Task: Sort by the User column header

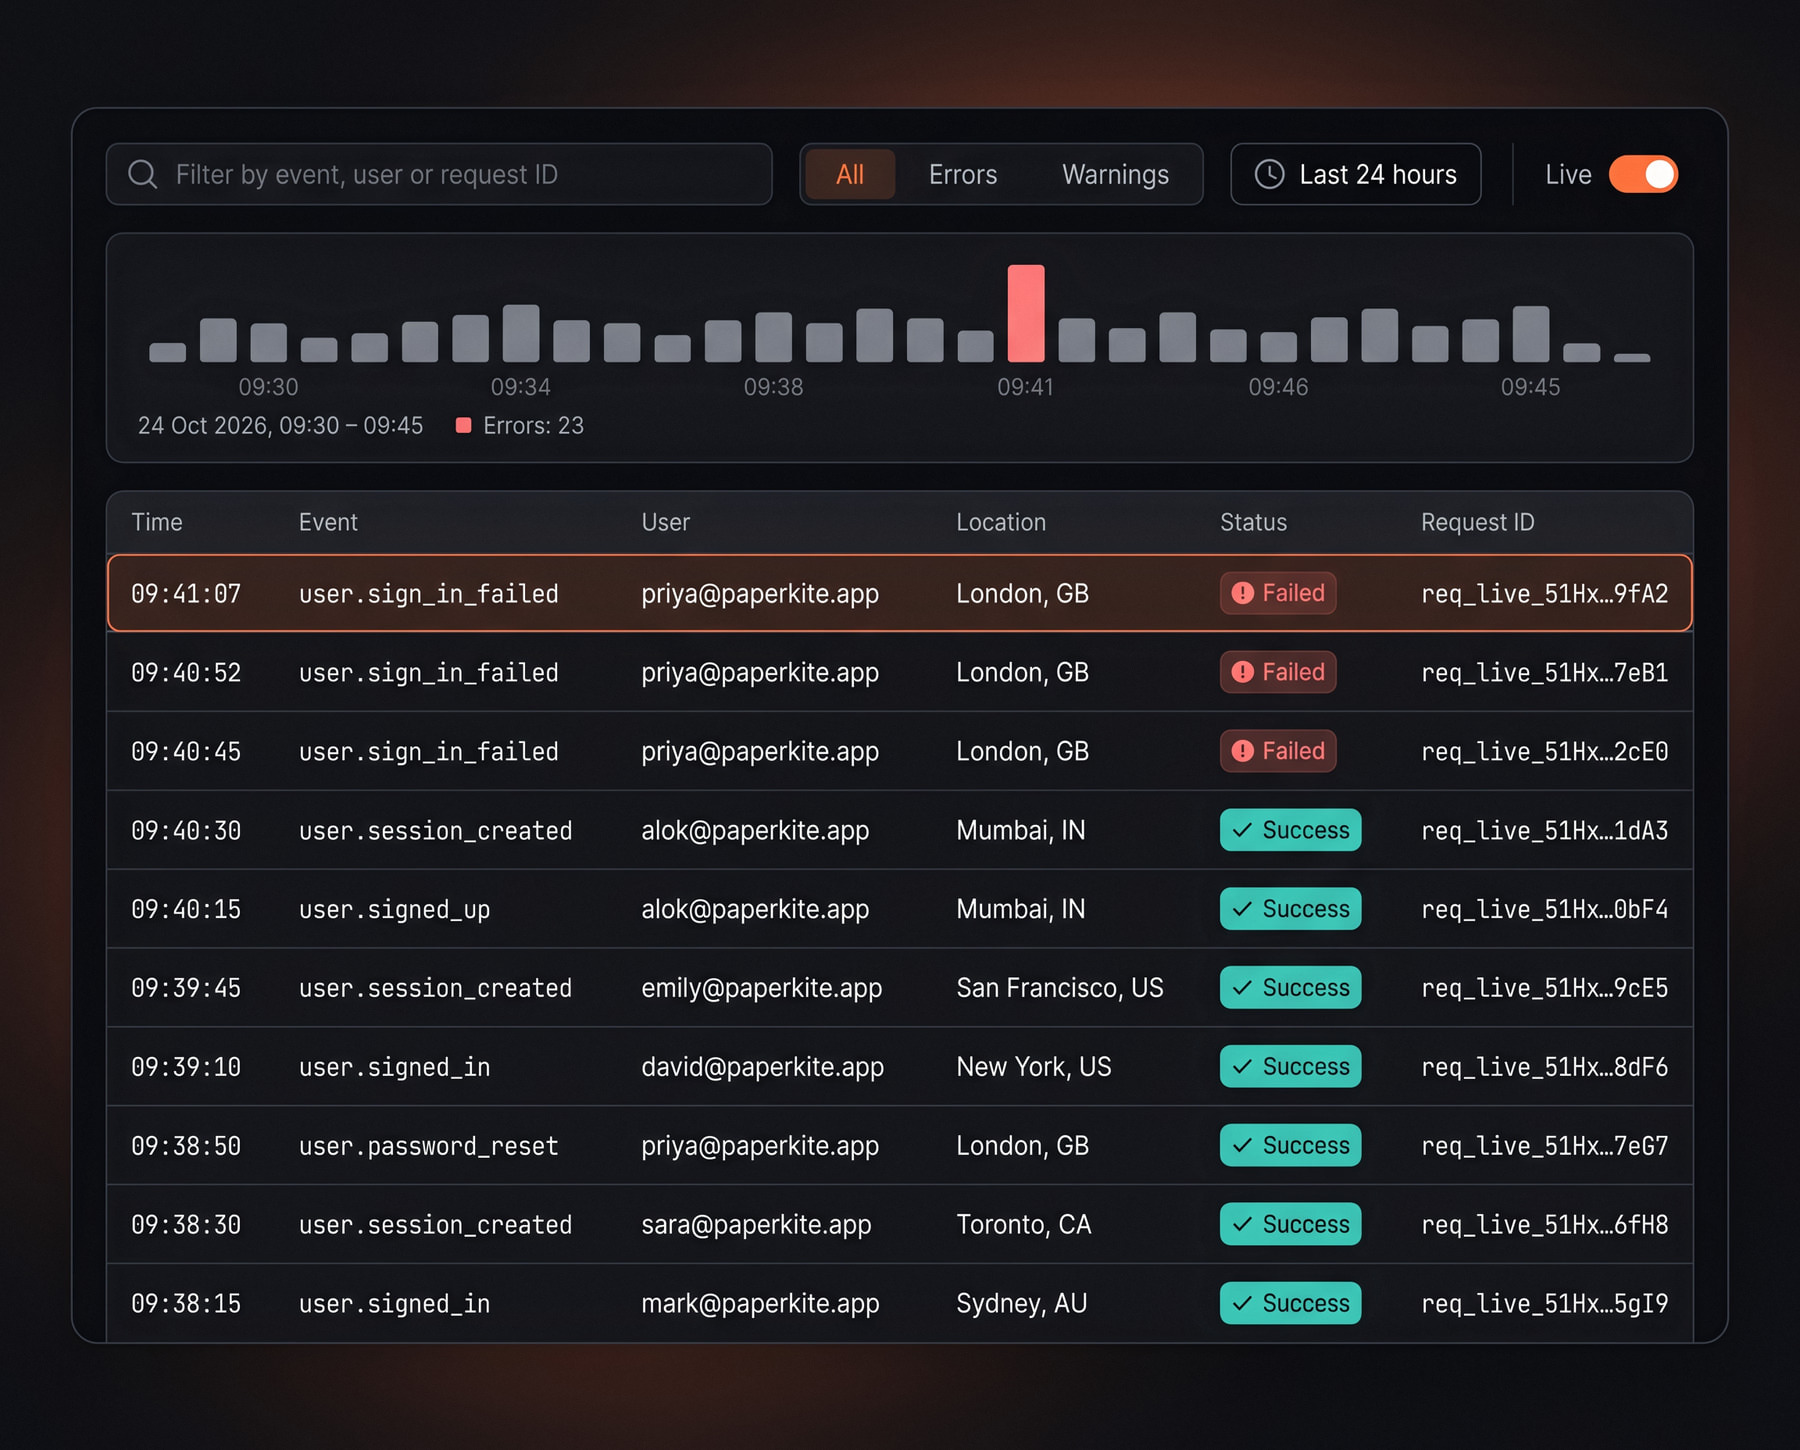Action: (x=665, y=522)
